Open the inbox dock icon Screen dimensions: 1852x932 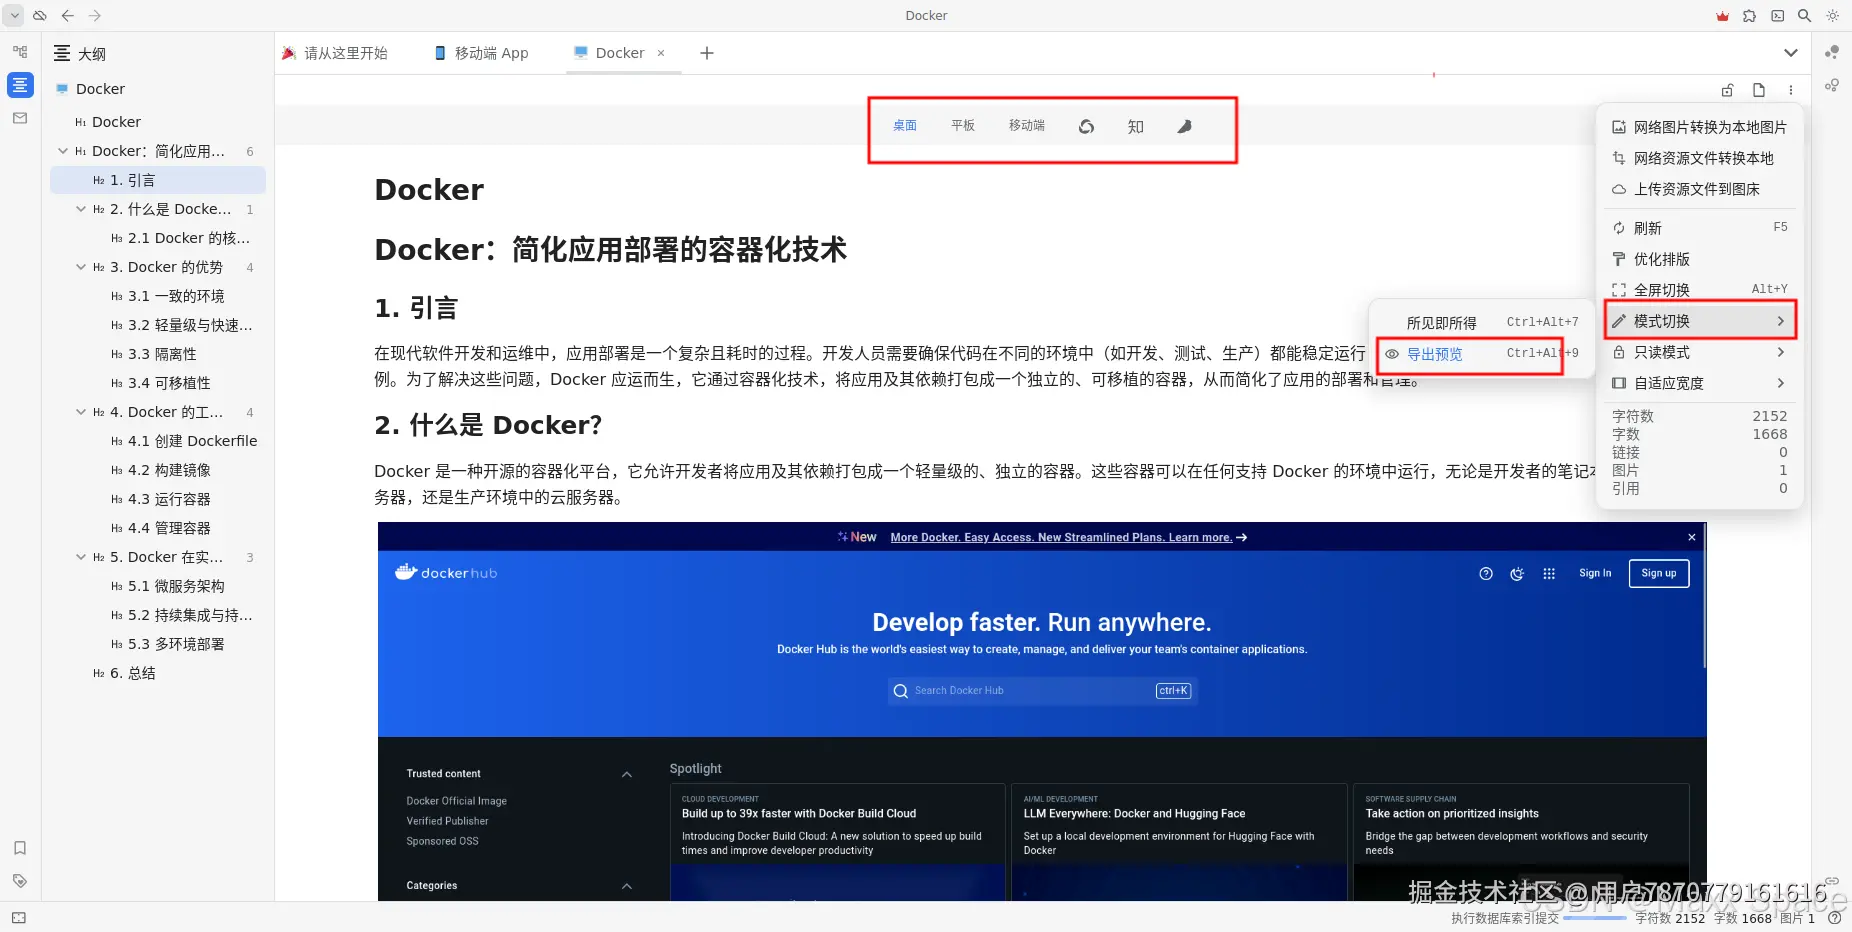pyautogui.click(x=20, y=118)
